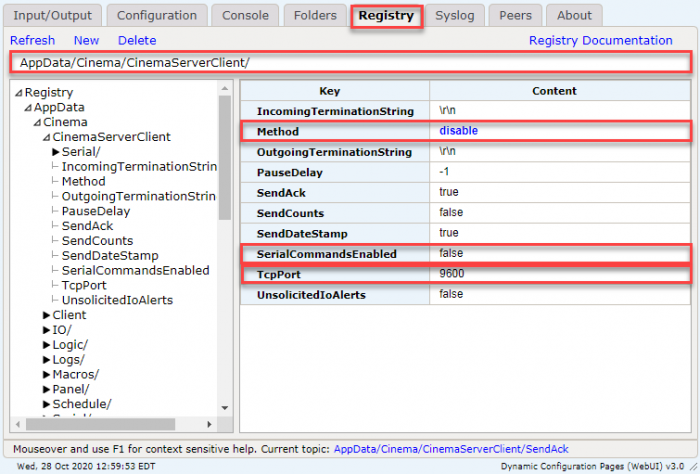Collapse the CinemaServerClient node arrow
The width and height of the screenshot is (700, 474).
pyautogui.click(x=47, y=137)
